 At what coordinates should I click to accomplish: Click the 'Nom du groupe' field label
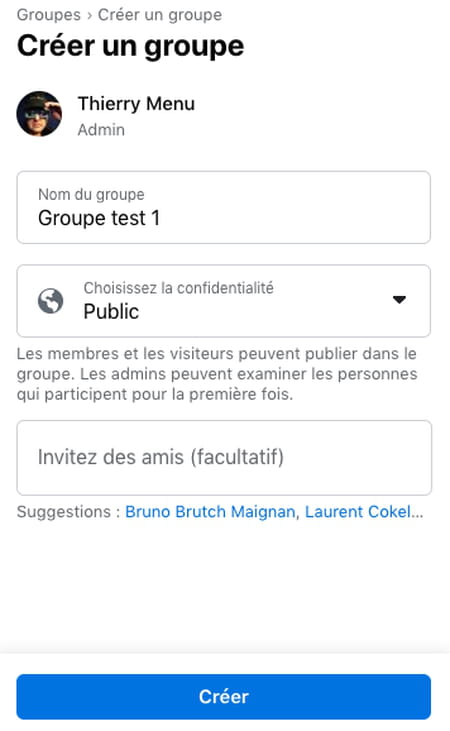[91, 194]
